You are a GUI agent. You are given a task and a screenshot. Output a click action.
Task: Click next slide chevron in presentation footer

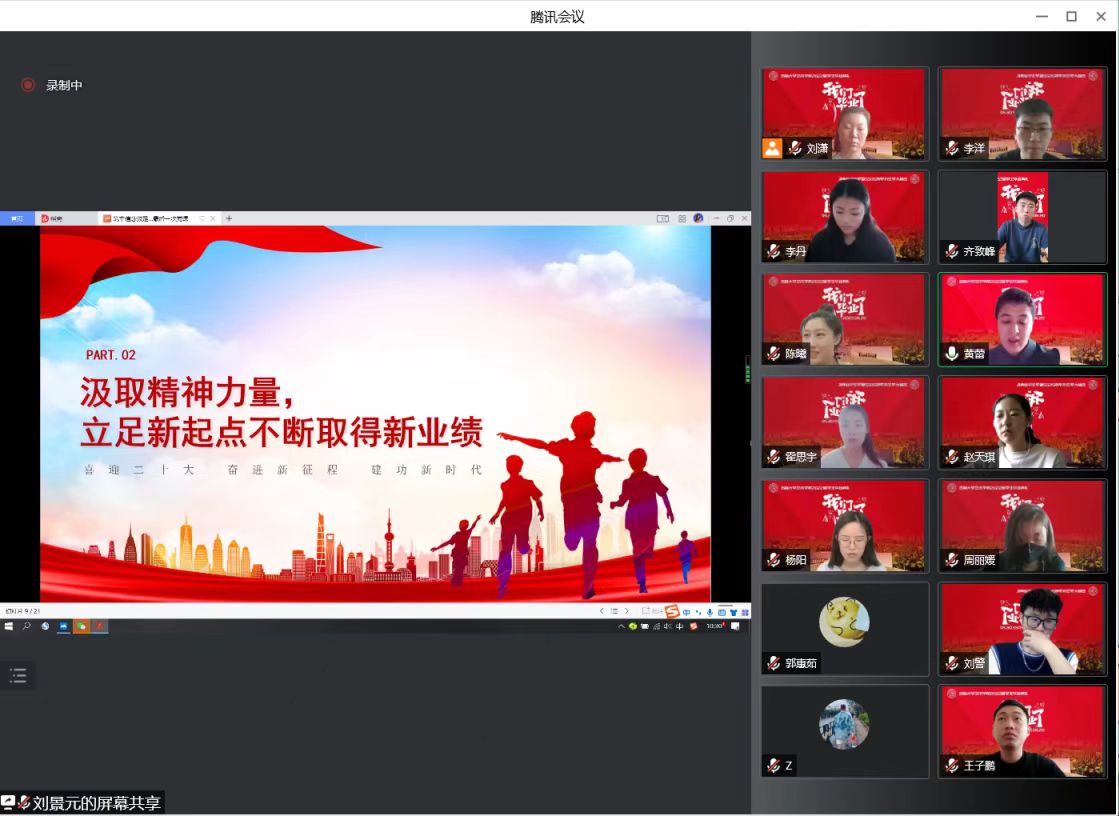pos(627,611)
